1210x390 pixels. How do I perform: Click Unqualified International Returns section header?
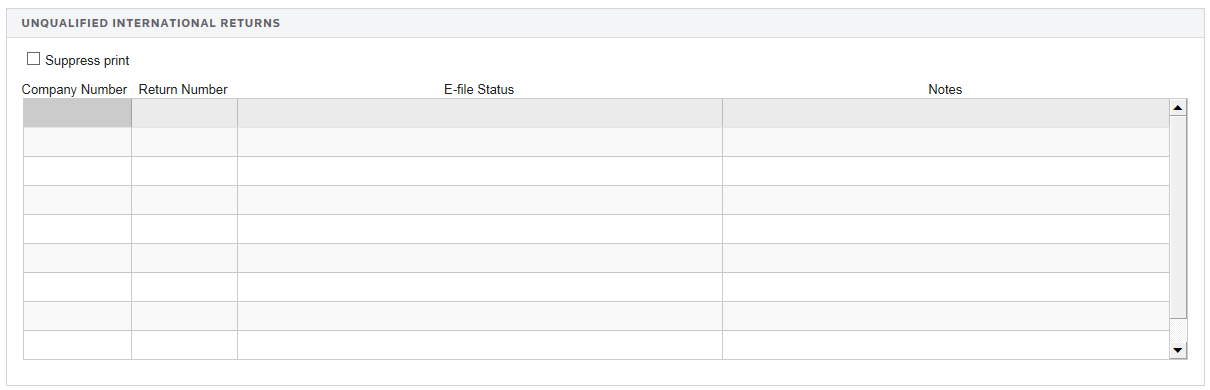click(x=151, y=23)
